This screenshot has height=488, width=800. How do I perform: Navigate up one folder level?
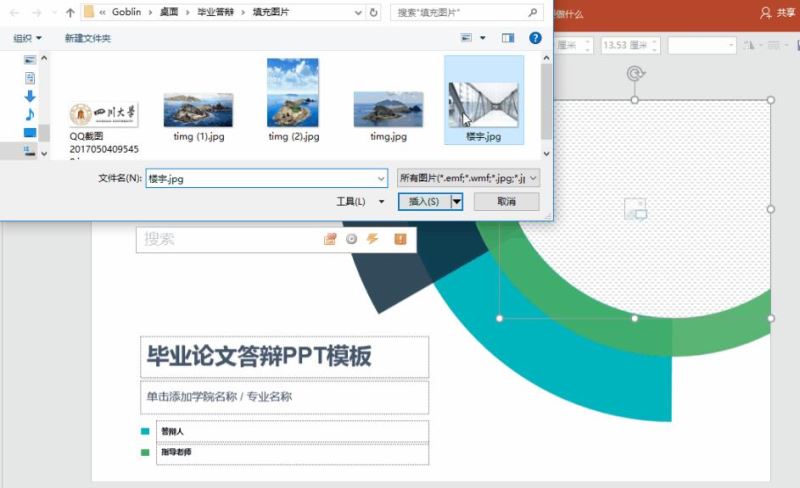point(70,13)
